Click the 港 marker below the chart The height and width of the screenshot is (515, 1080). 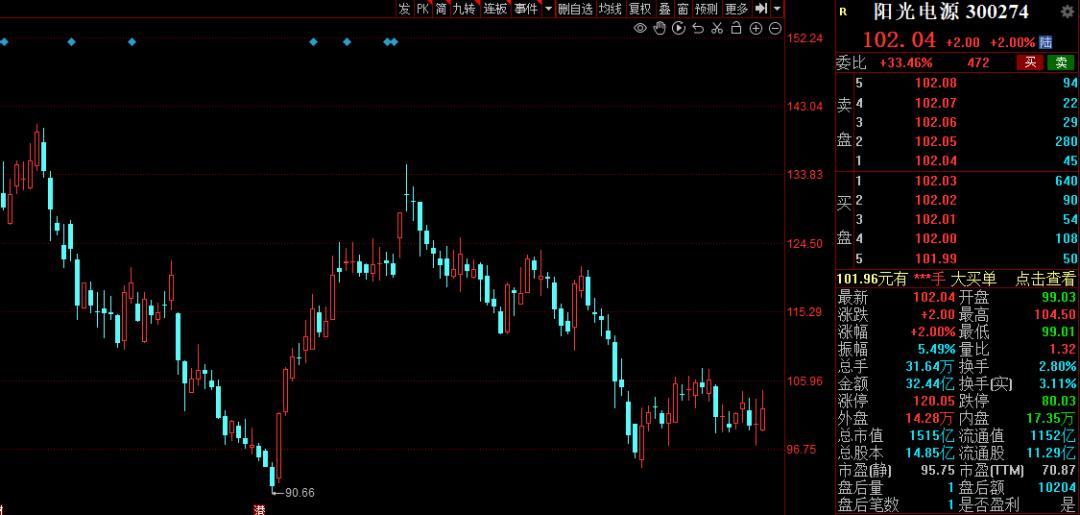coord(260,509)
